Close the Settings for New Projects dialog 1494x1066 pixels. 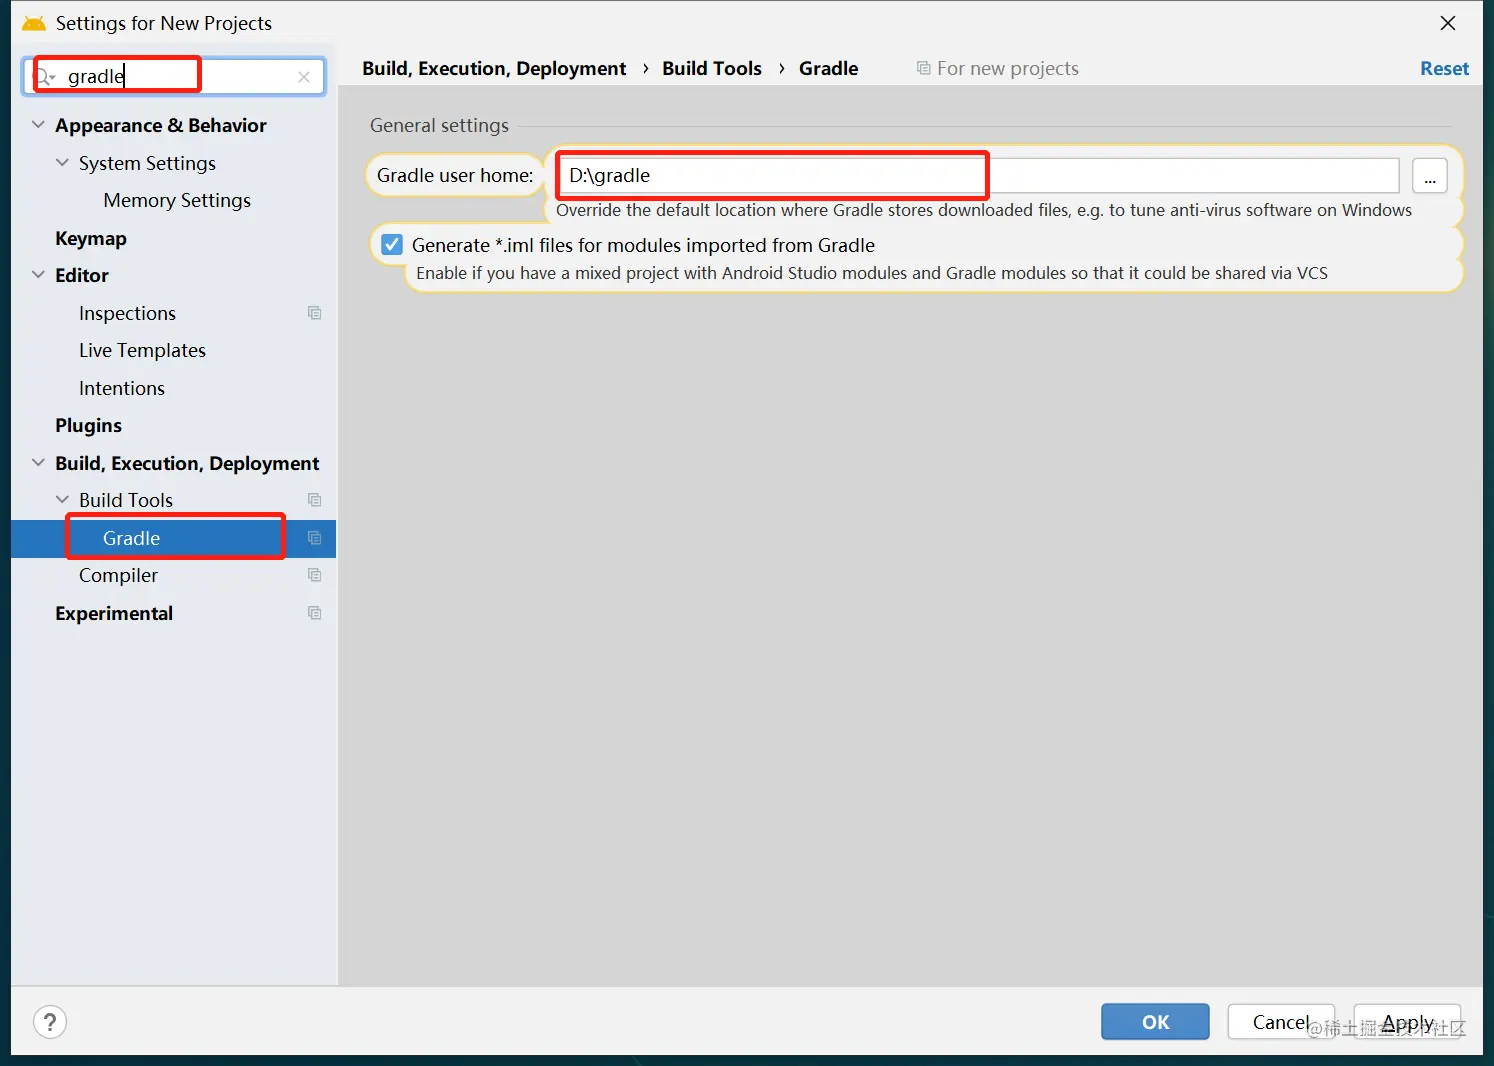click(x=1448, y=23)
